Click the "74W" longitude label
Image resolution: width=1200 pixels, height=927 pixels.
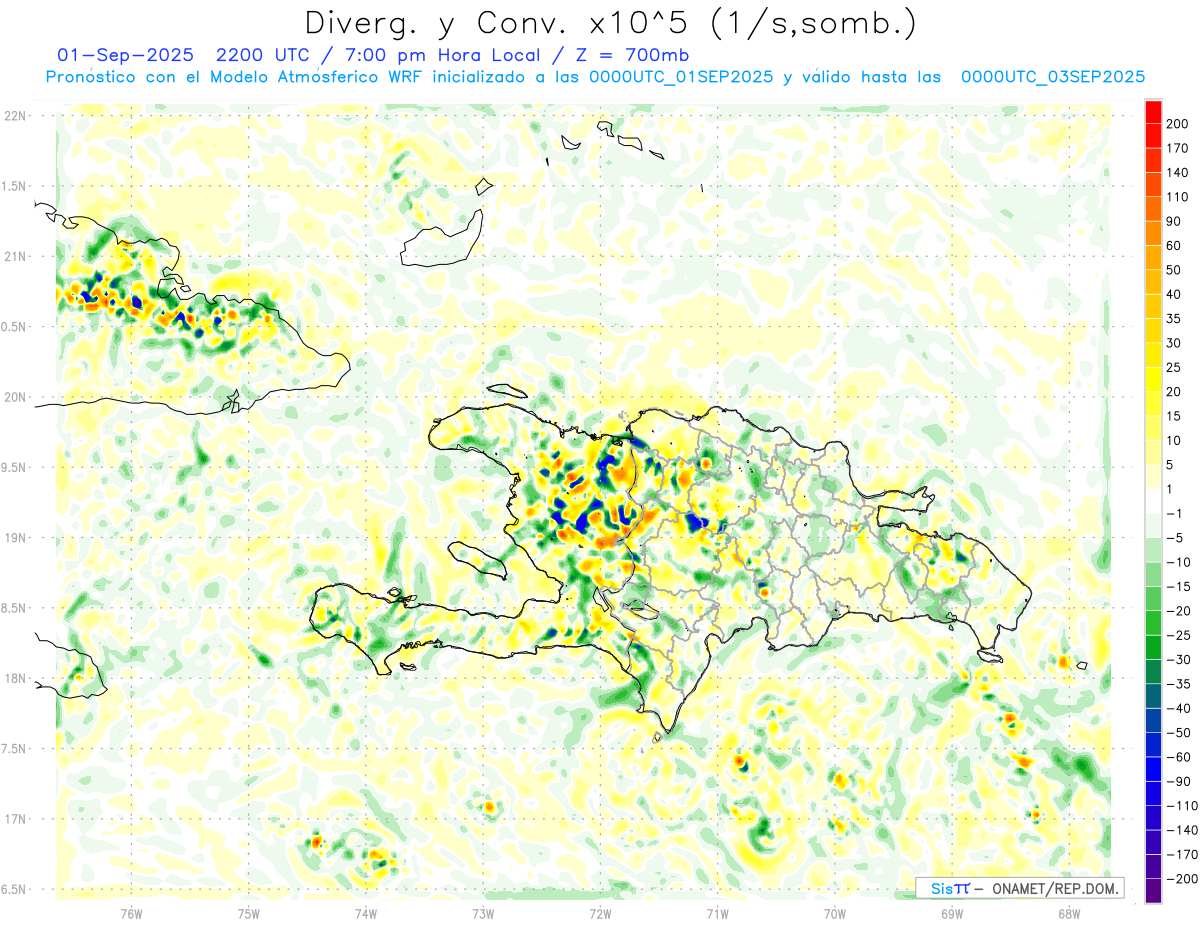pyautogui.click(x=366, y=913)
